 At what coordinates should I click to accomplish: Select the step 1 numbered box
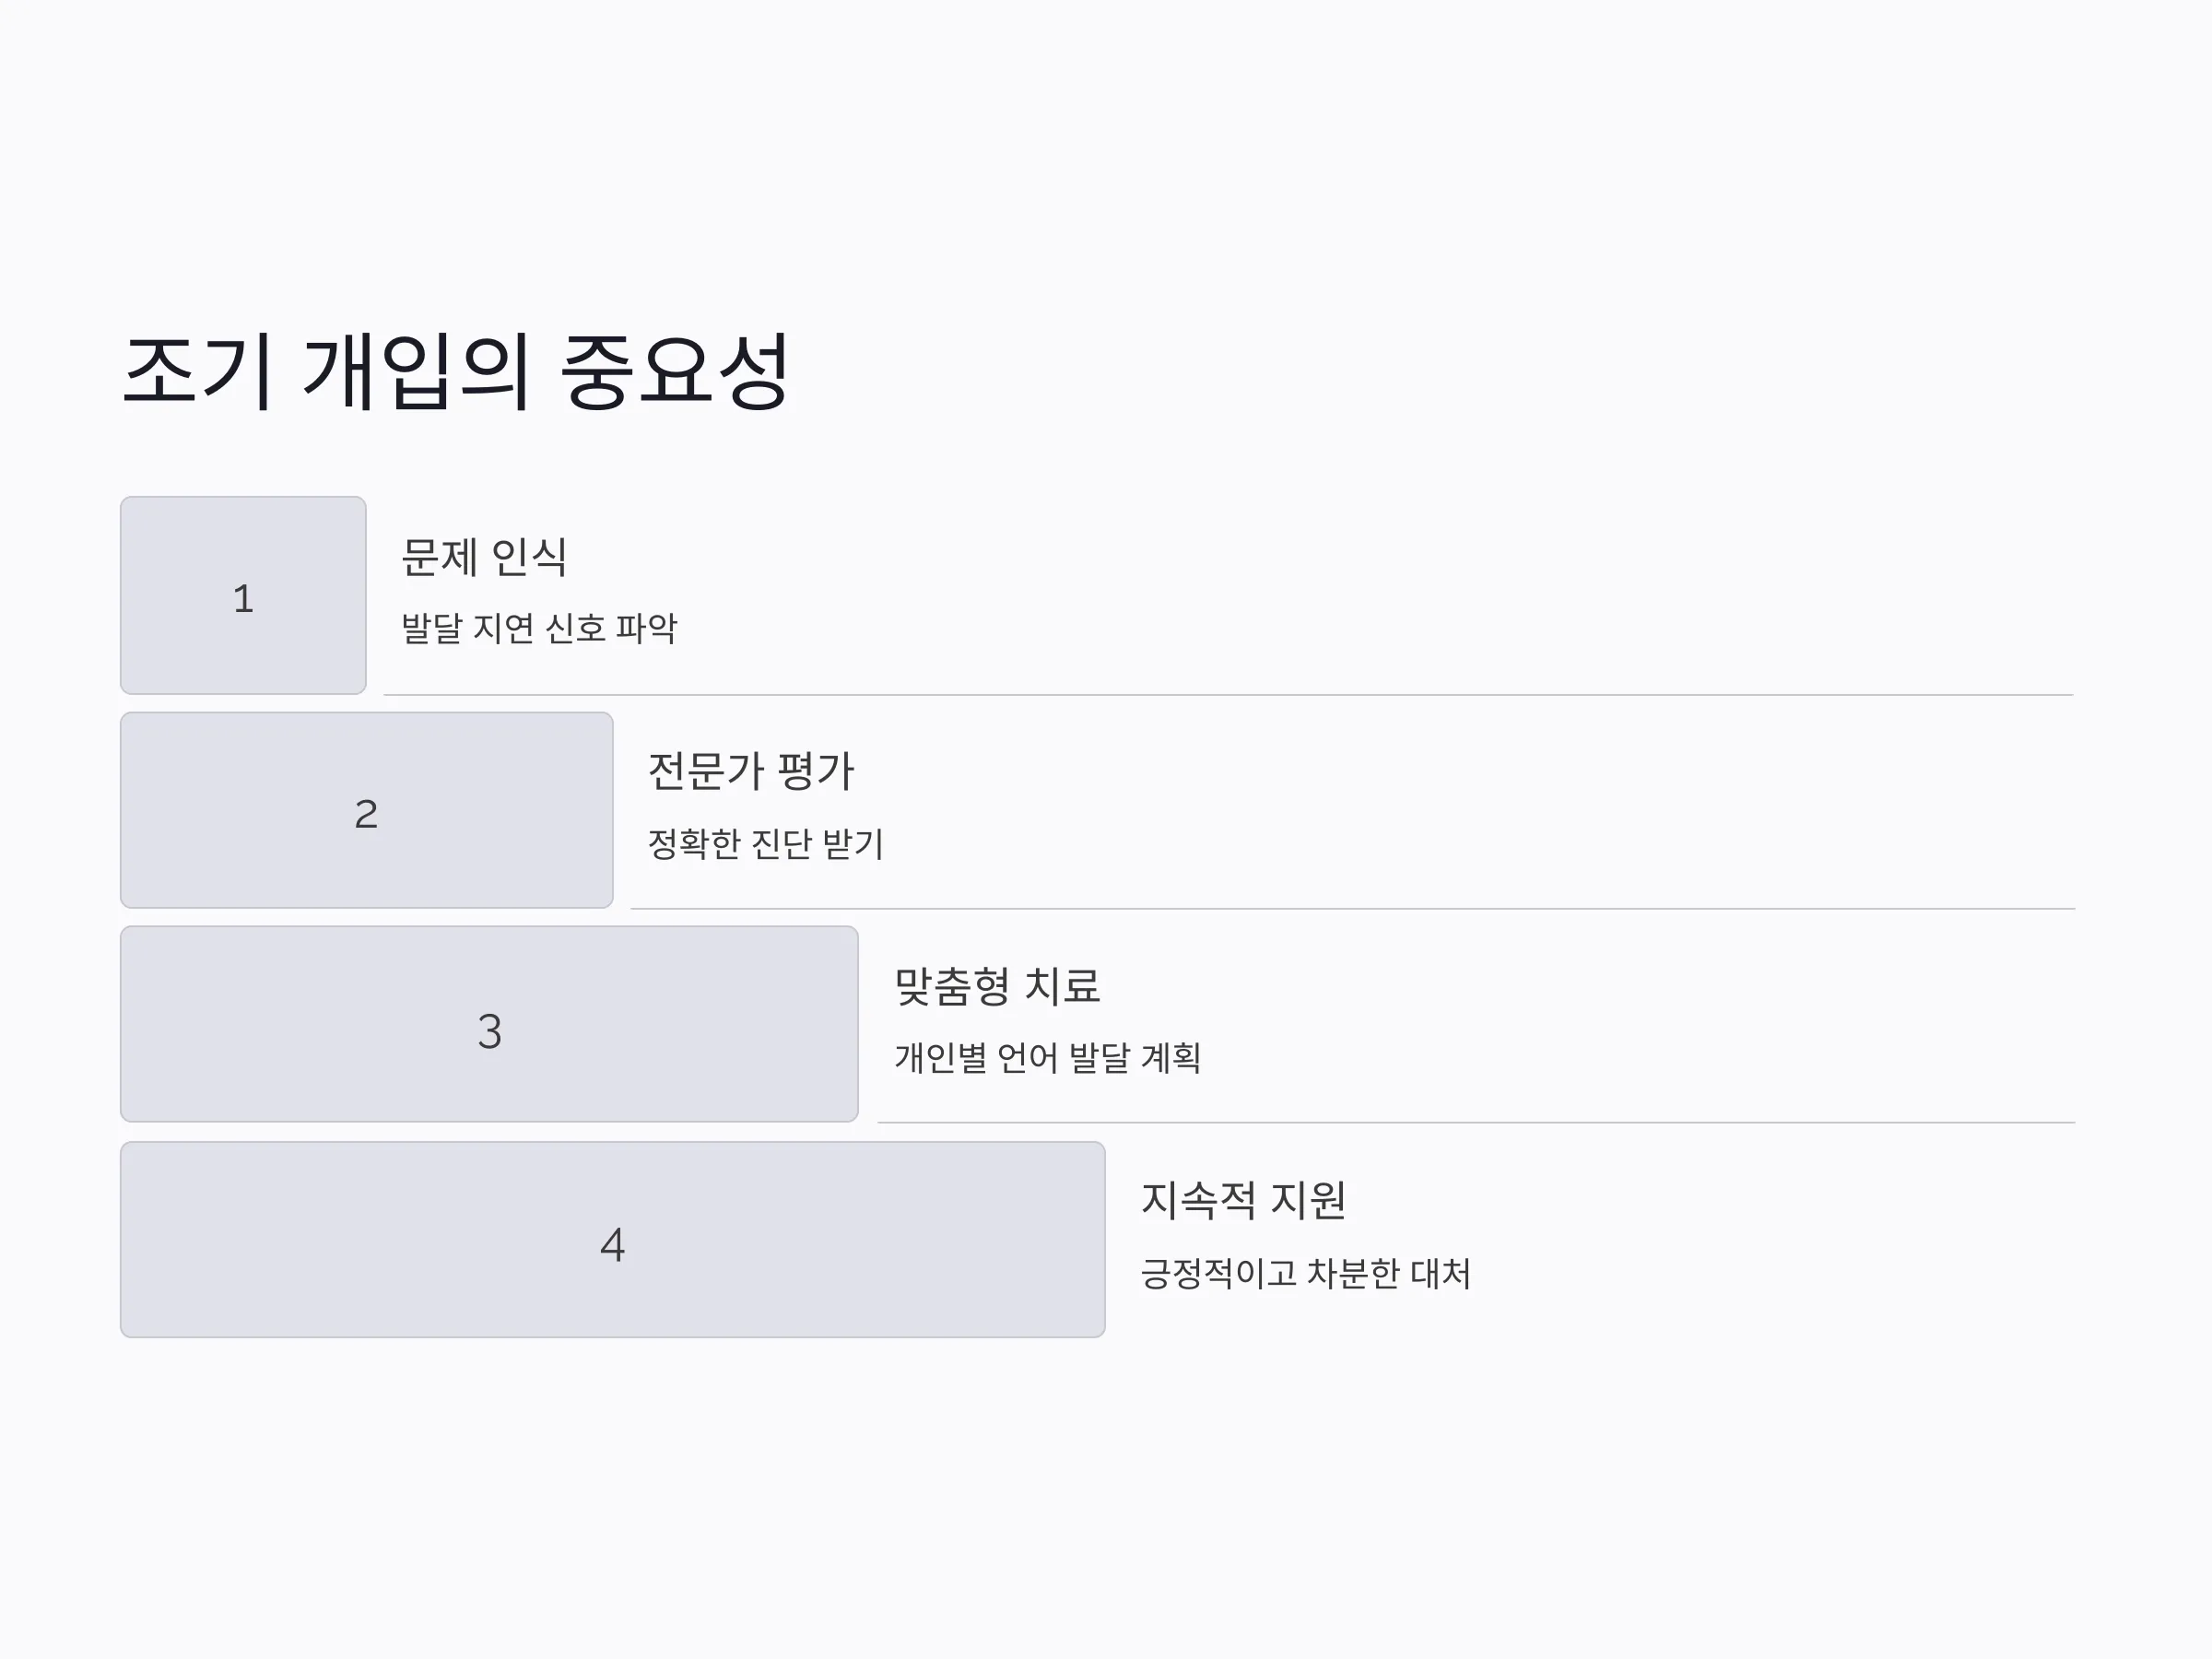[x=243, y=595]
